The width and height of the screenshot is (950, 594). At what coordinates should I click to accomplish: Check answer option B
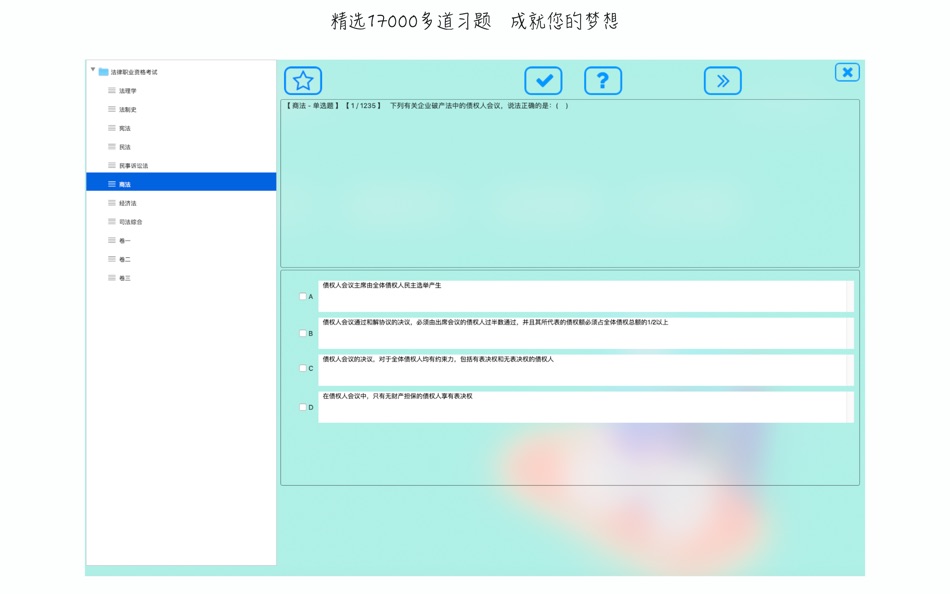(303, 333)
